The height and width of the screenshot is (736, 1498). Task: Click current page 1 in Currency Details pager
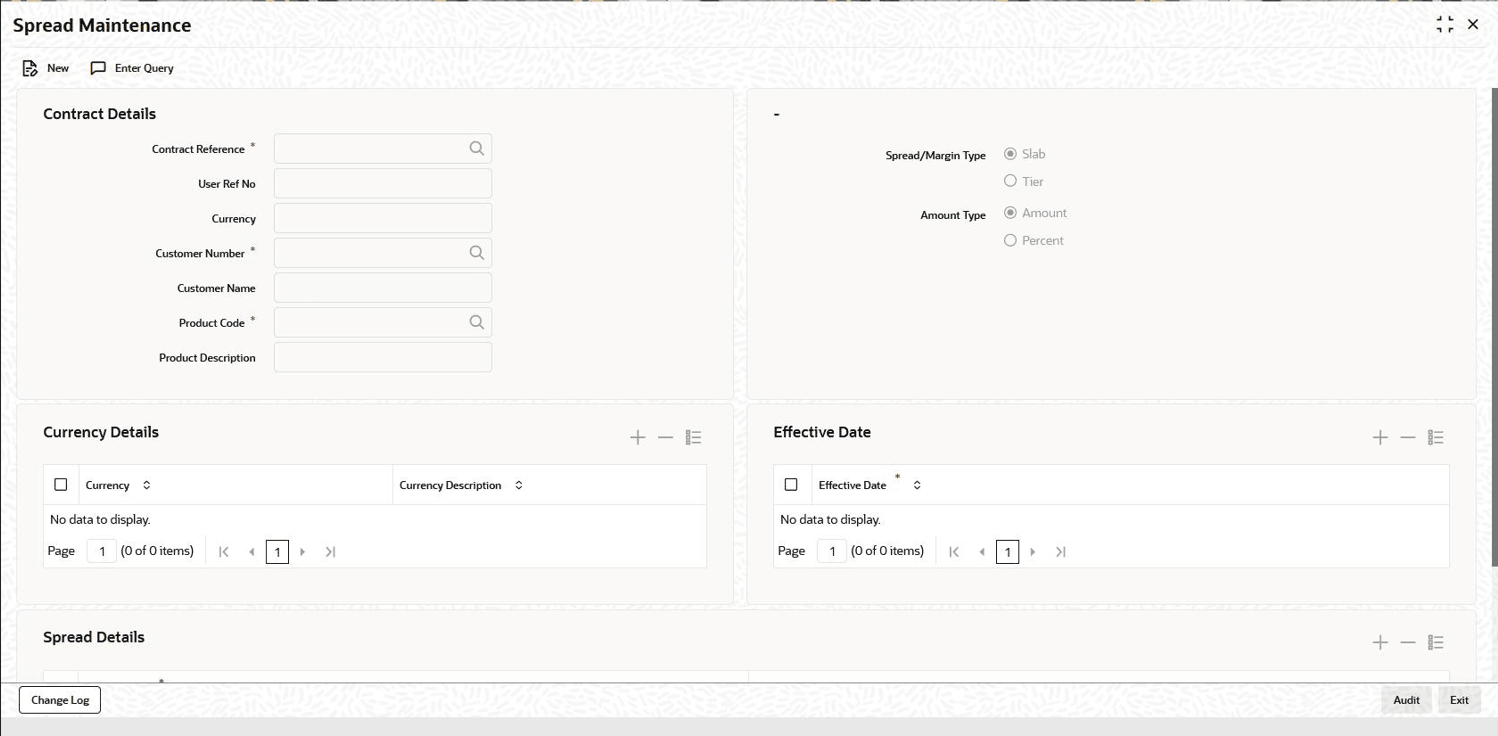pos(277,552)
